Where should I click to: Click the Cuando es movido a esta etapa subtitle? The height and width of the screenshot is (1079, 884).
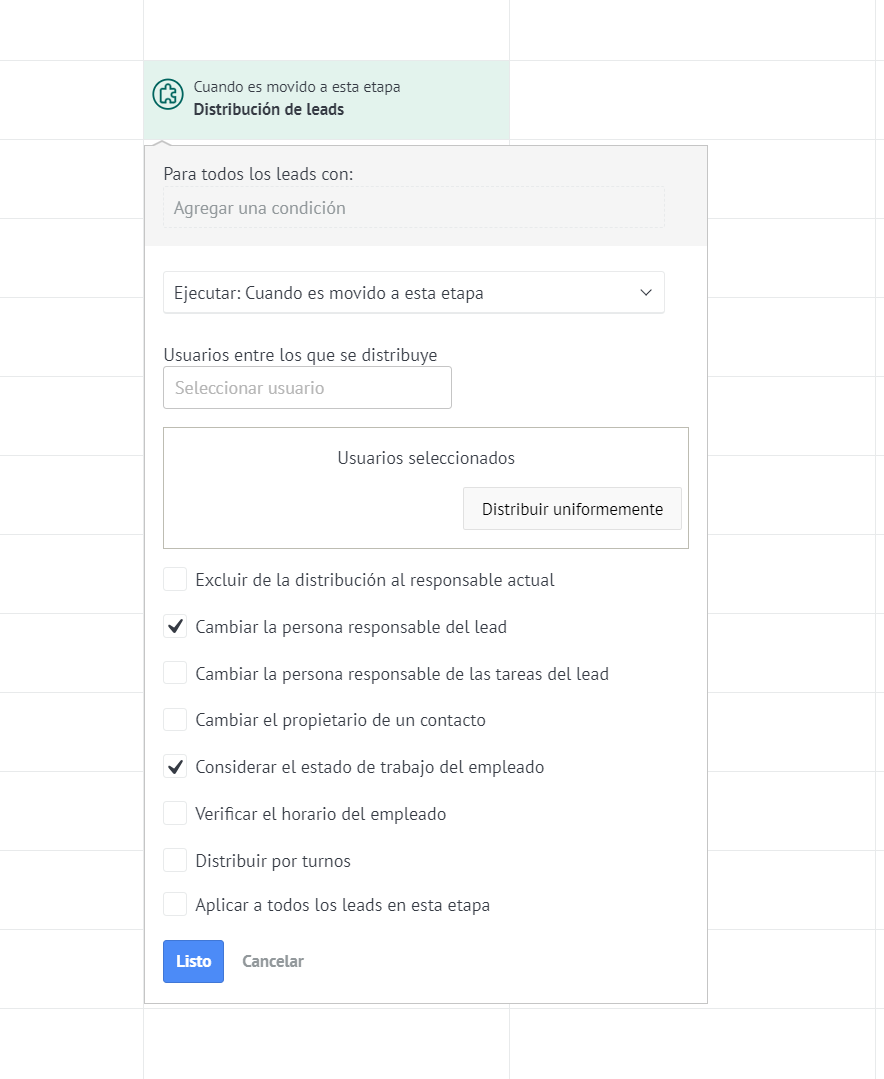tap(296, 87)
